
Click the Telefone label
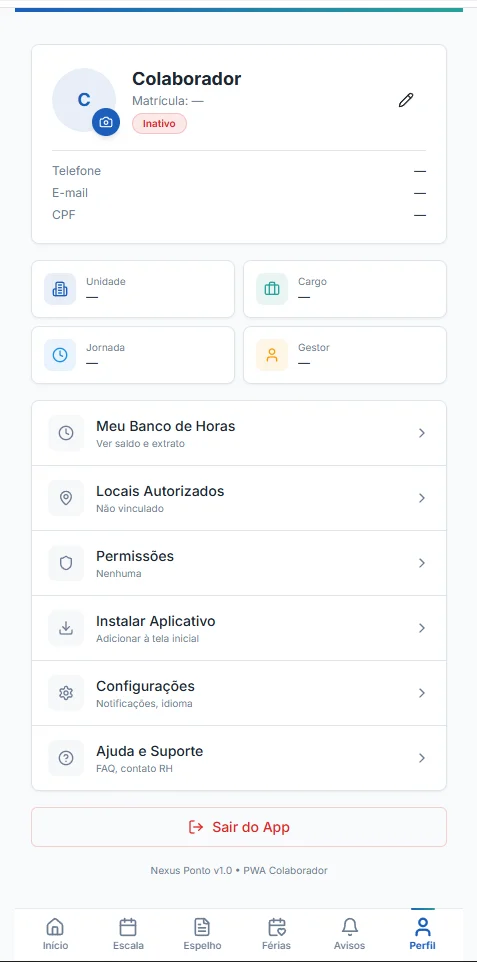point(77,171)
